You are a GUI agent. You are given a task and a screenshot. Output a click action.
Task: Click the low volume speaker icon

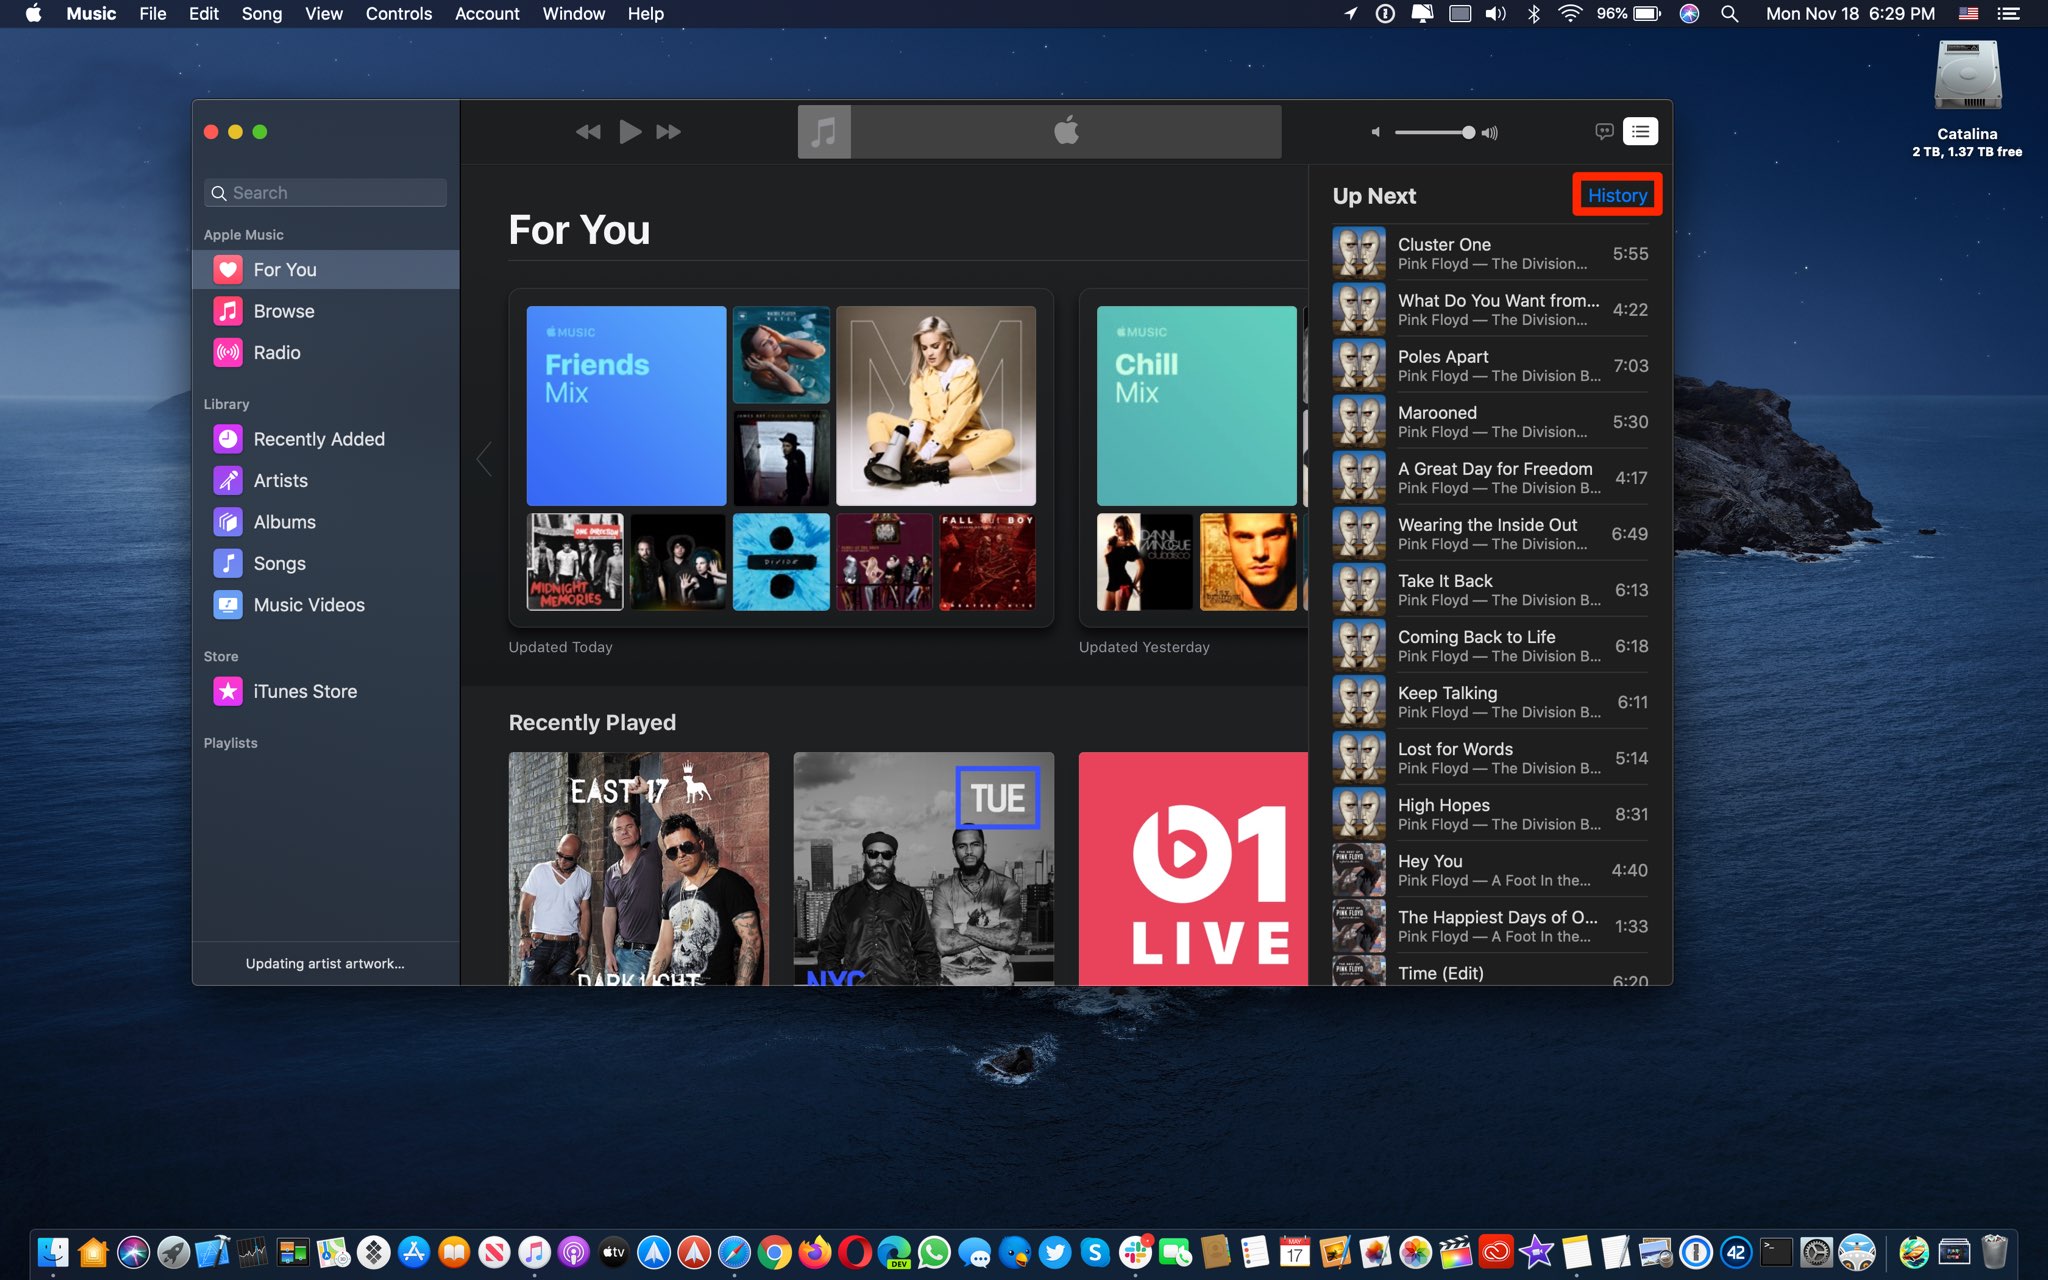pos(1376,132)
